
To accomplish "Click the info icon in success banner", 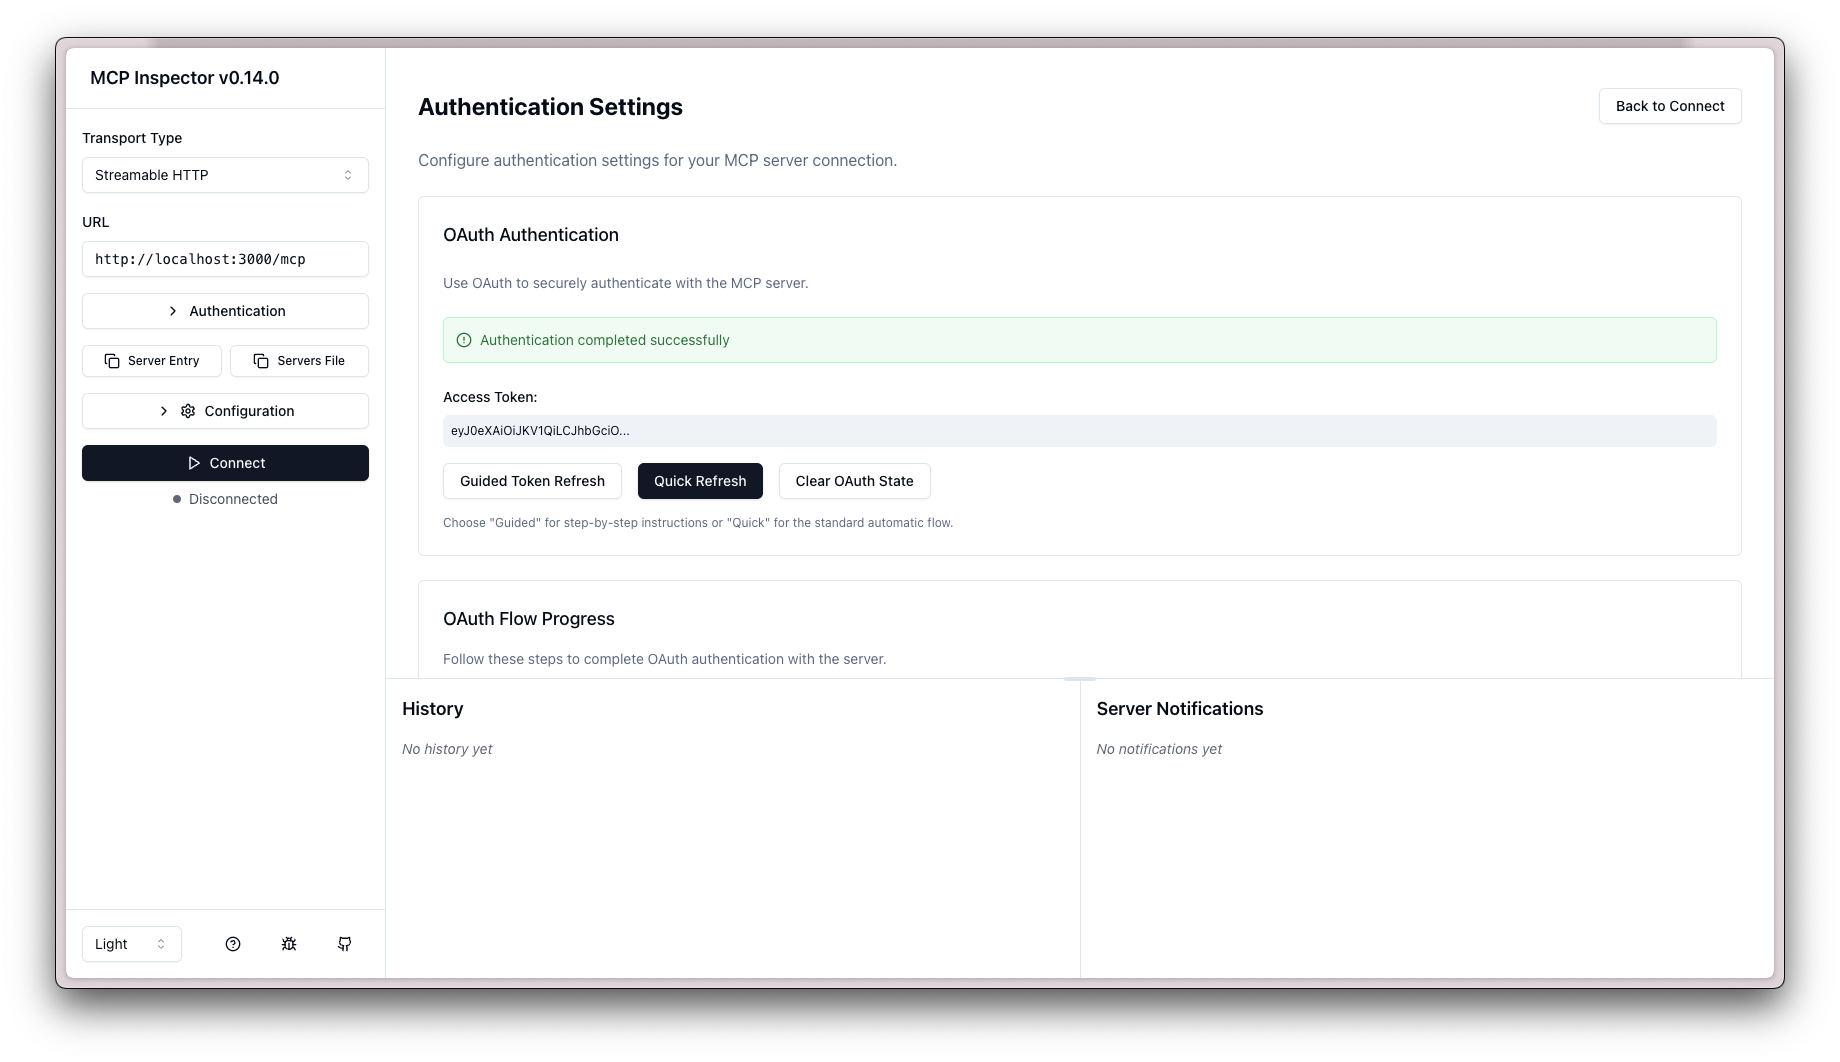I will pyautogui.click(x=464, y=340).
